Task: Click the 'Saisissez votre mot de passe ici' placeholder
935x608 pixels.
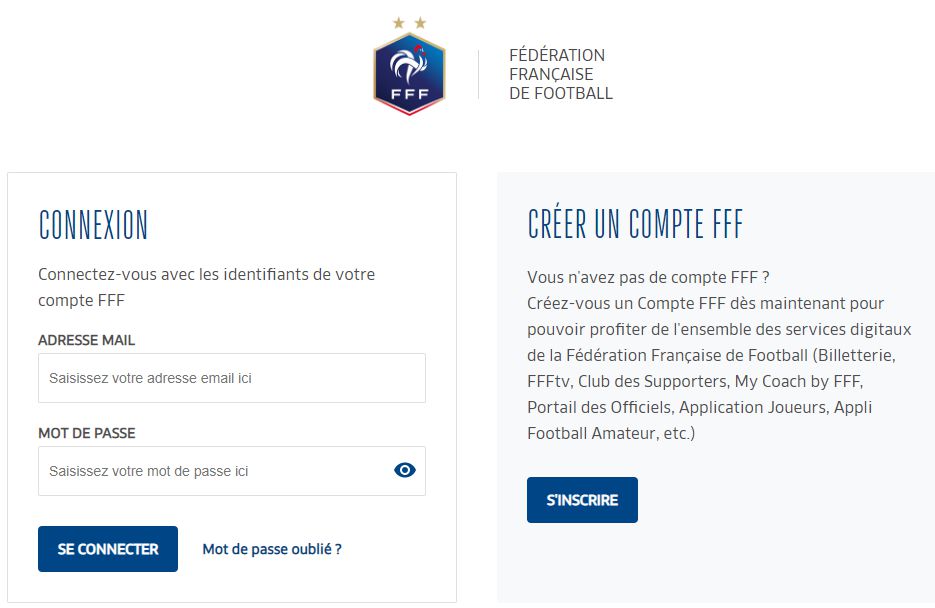Action: coord(148,471)
